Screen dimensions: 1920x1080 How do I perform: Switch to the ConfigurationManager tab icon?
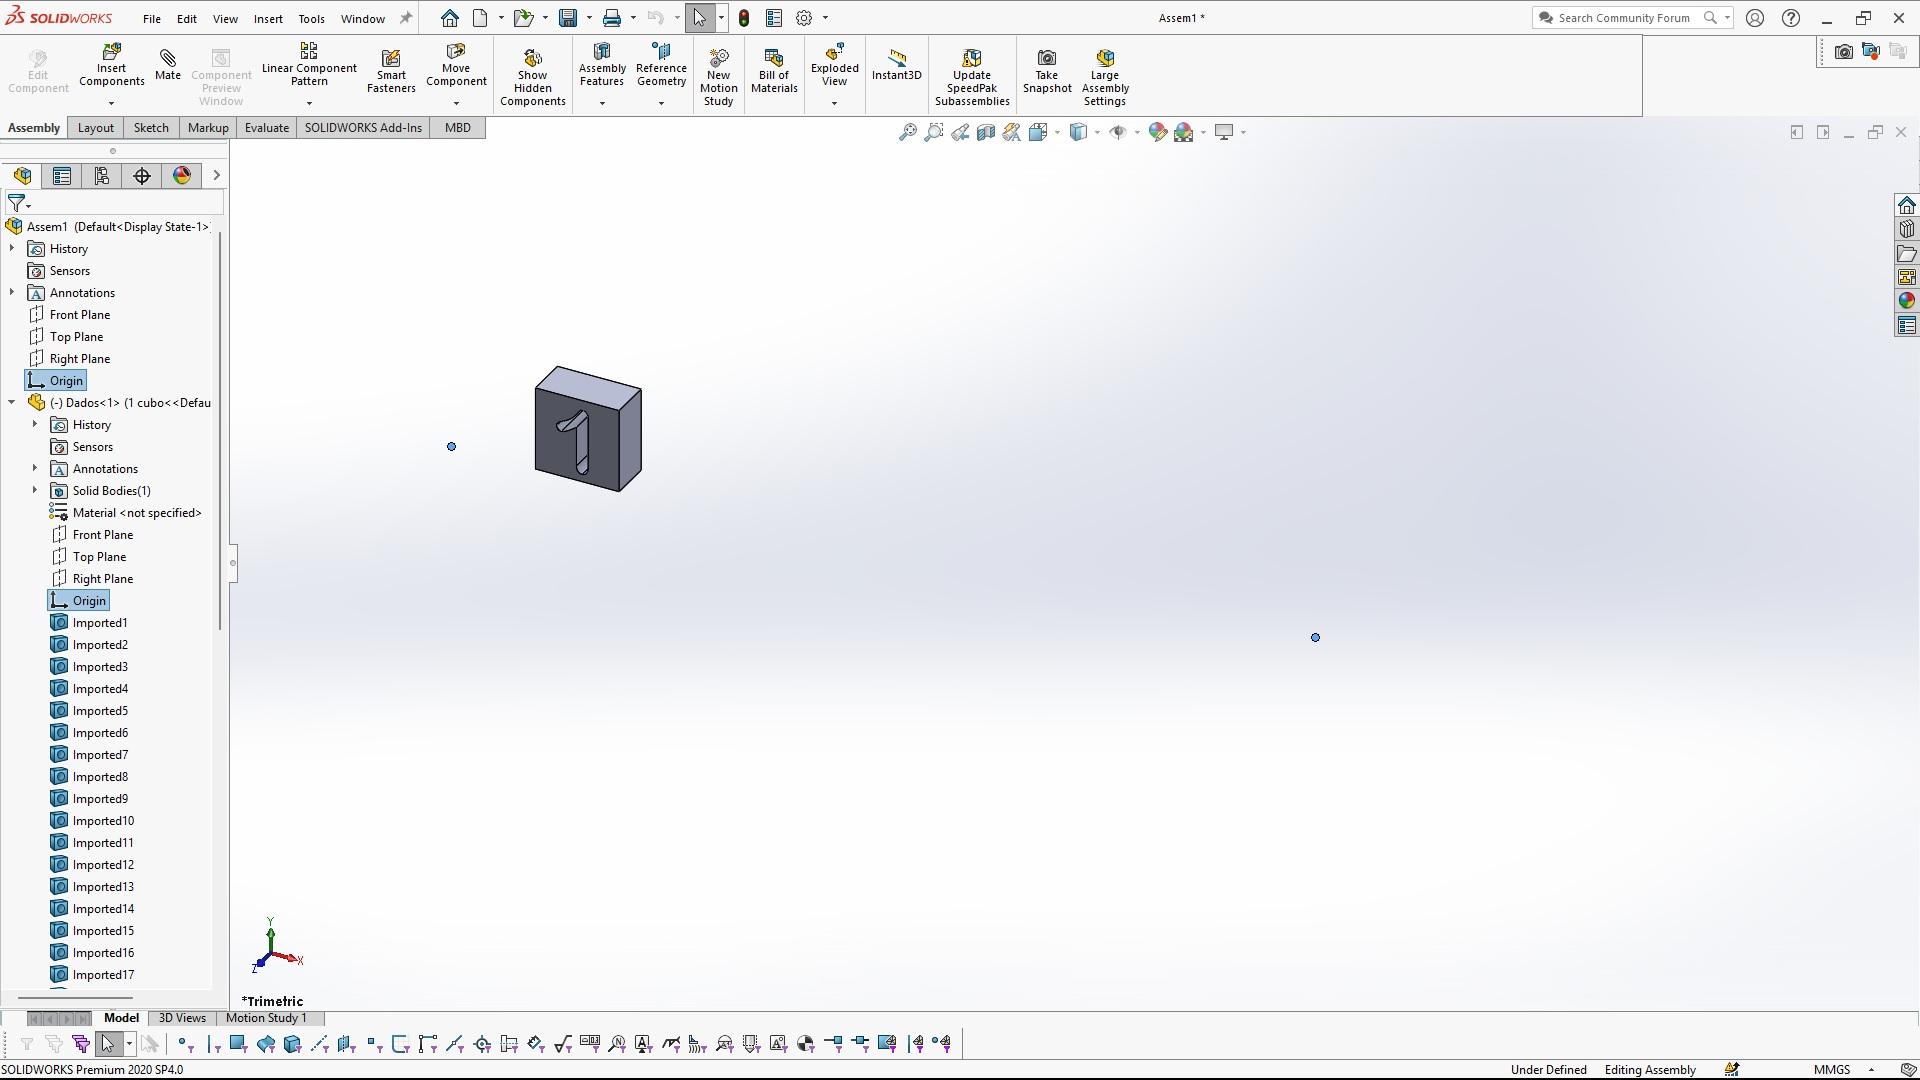(102, 176)
